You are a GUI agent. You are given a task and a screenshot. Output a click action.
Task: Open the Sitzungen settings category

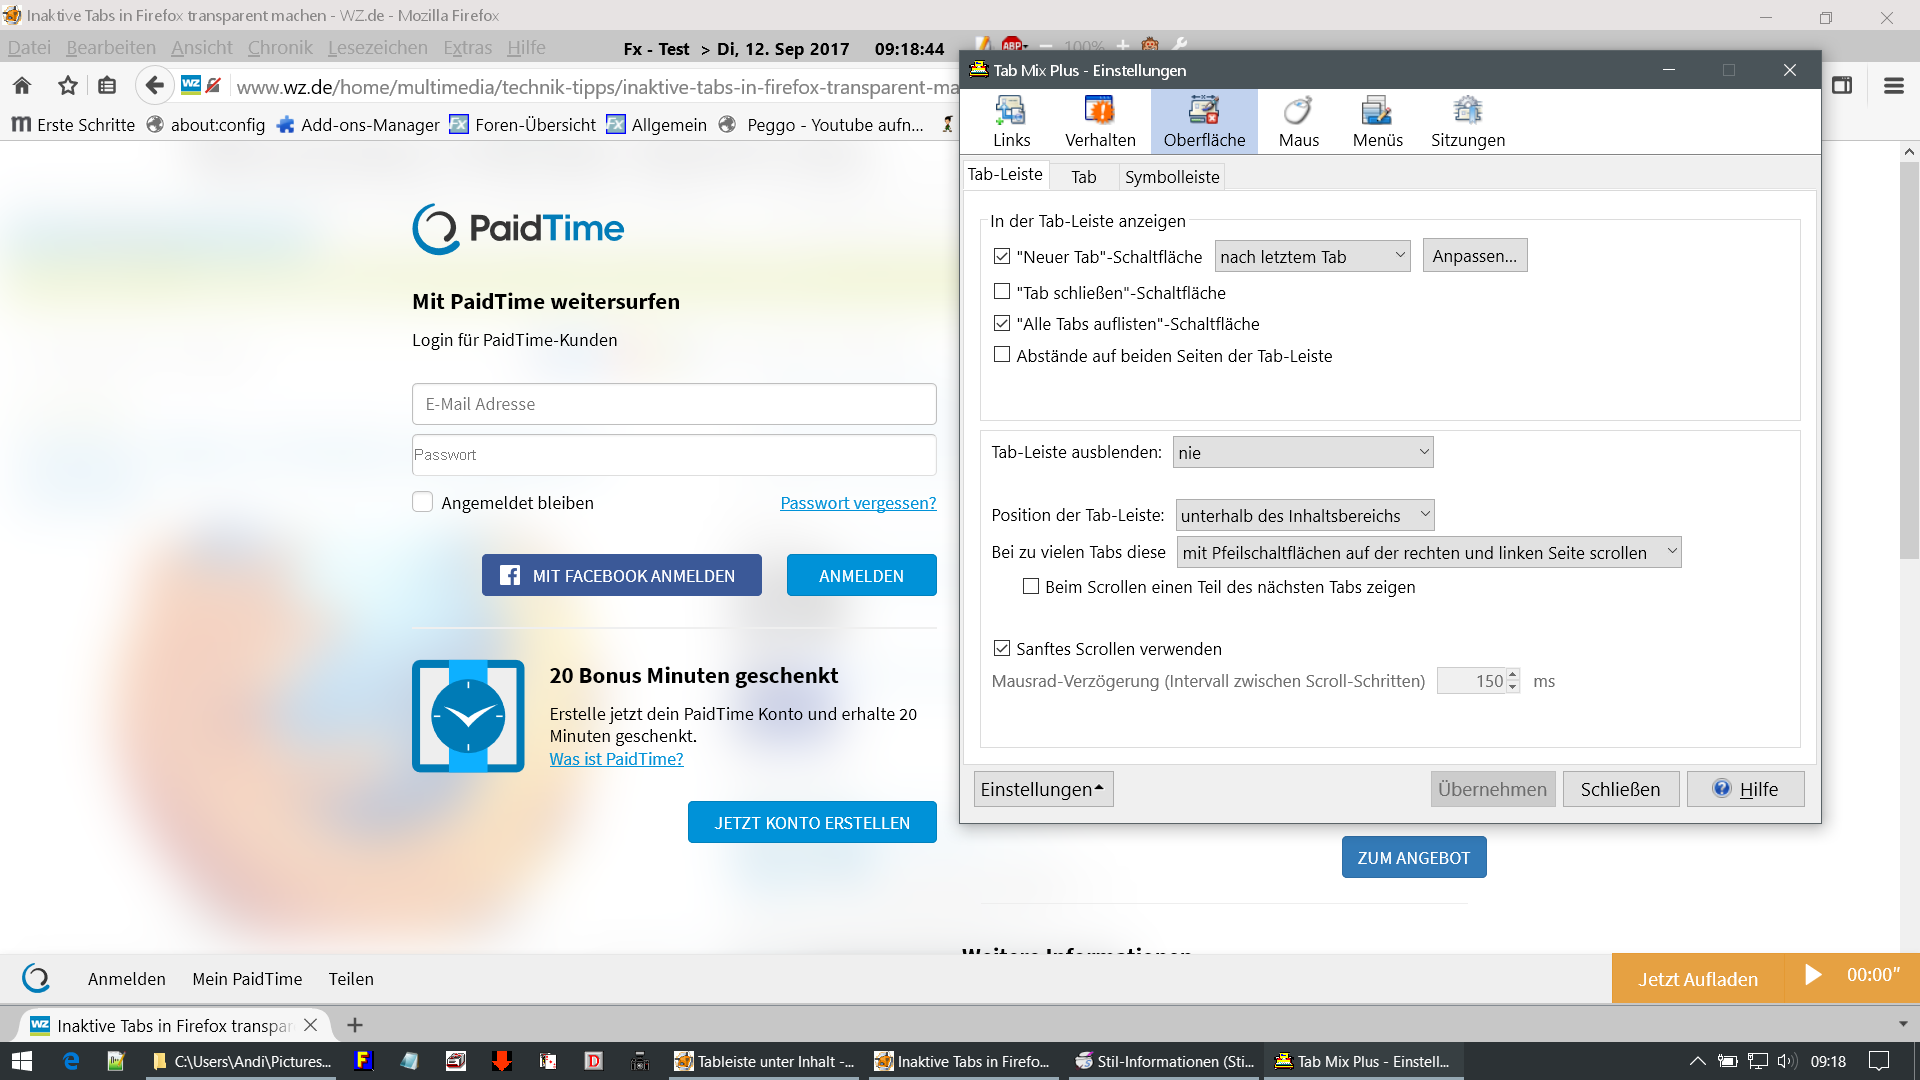pyautogui.click(x=1467, y=121)
